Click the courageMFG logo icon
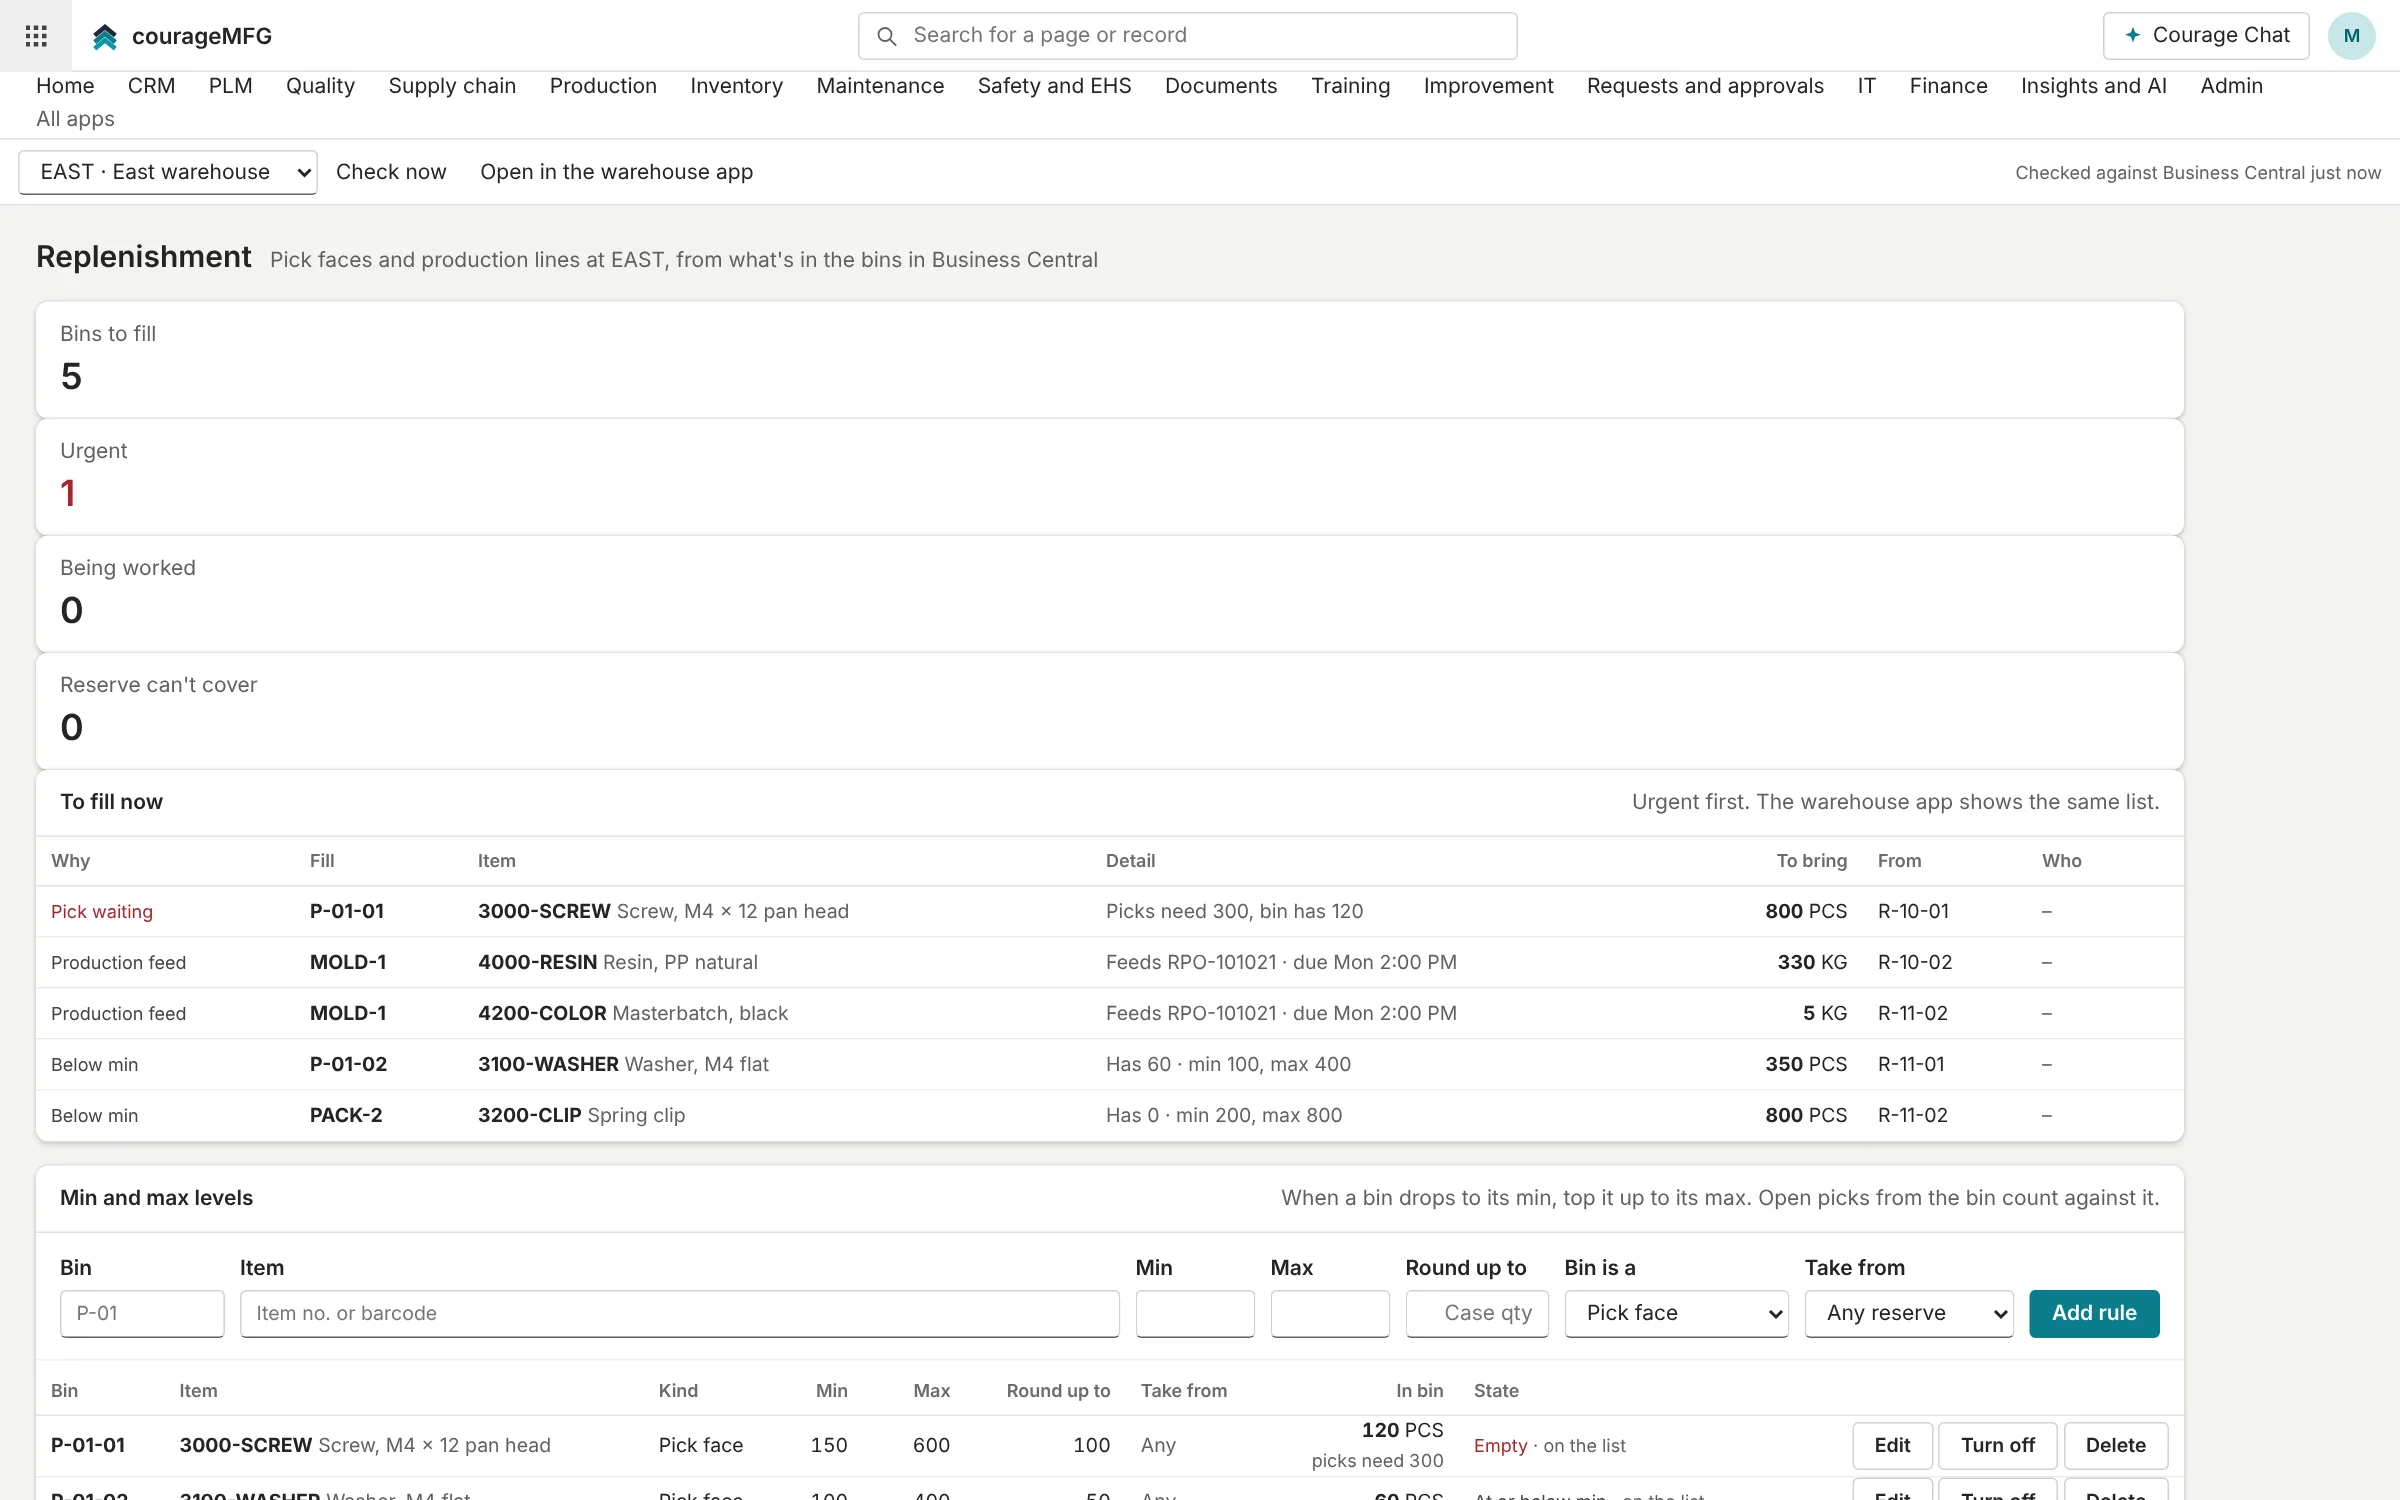 click(105, 37)
